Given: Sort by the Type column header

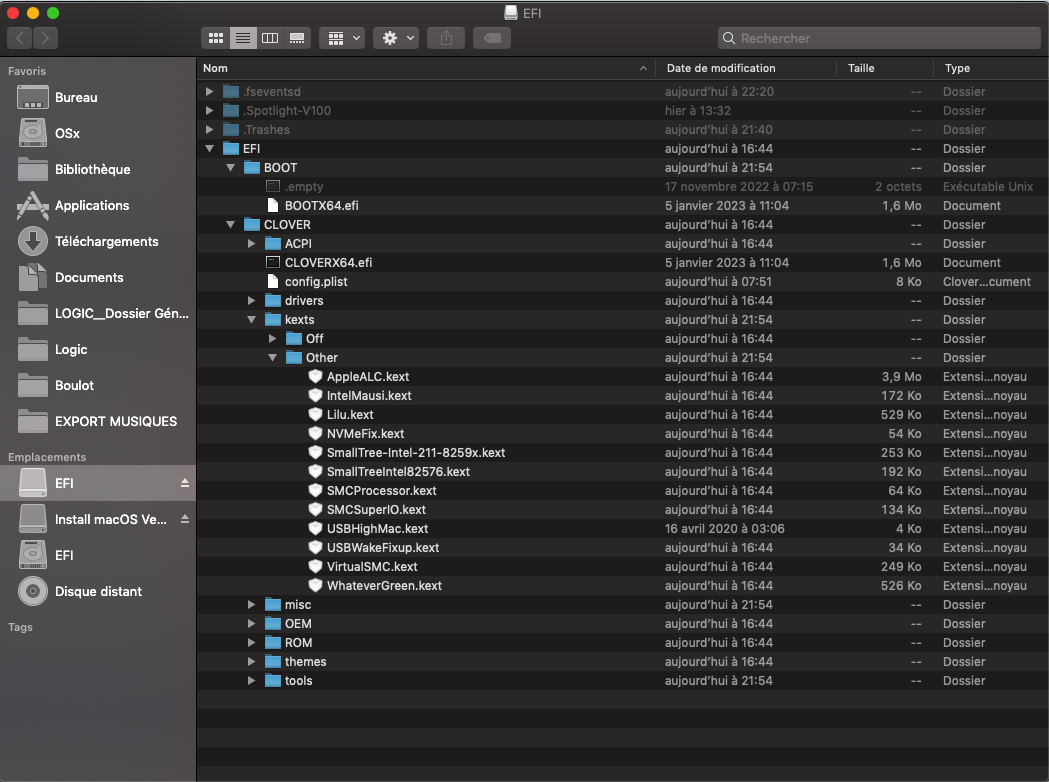Looking at the screenshot, I should [x=991, y=68].
